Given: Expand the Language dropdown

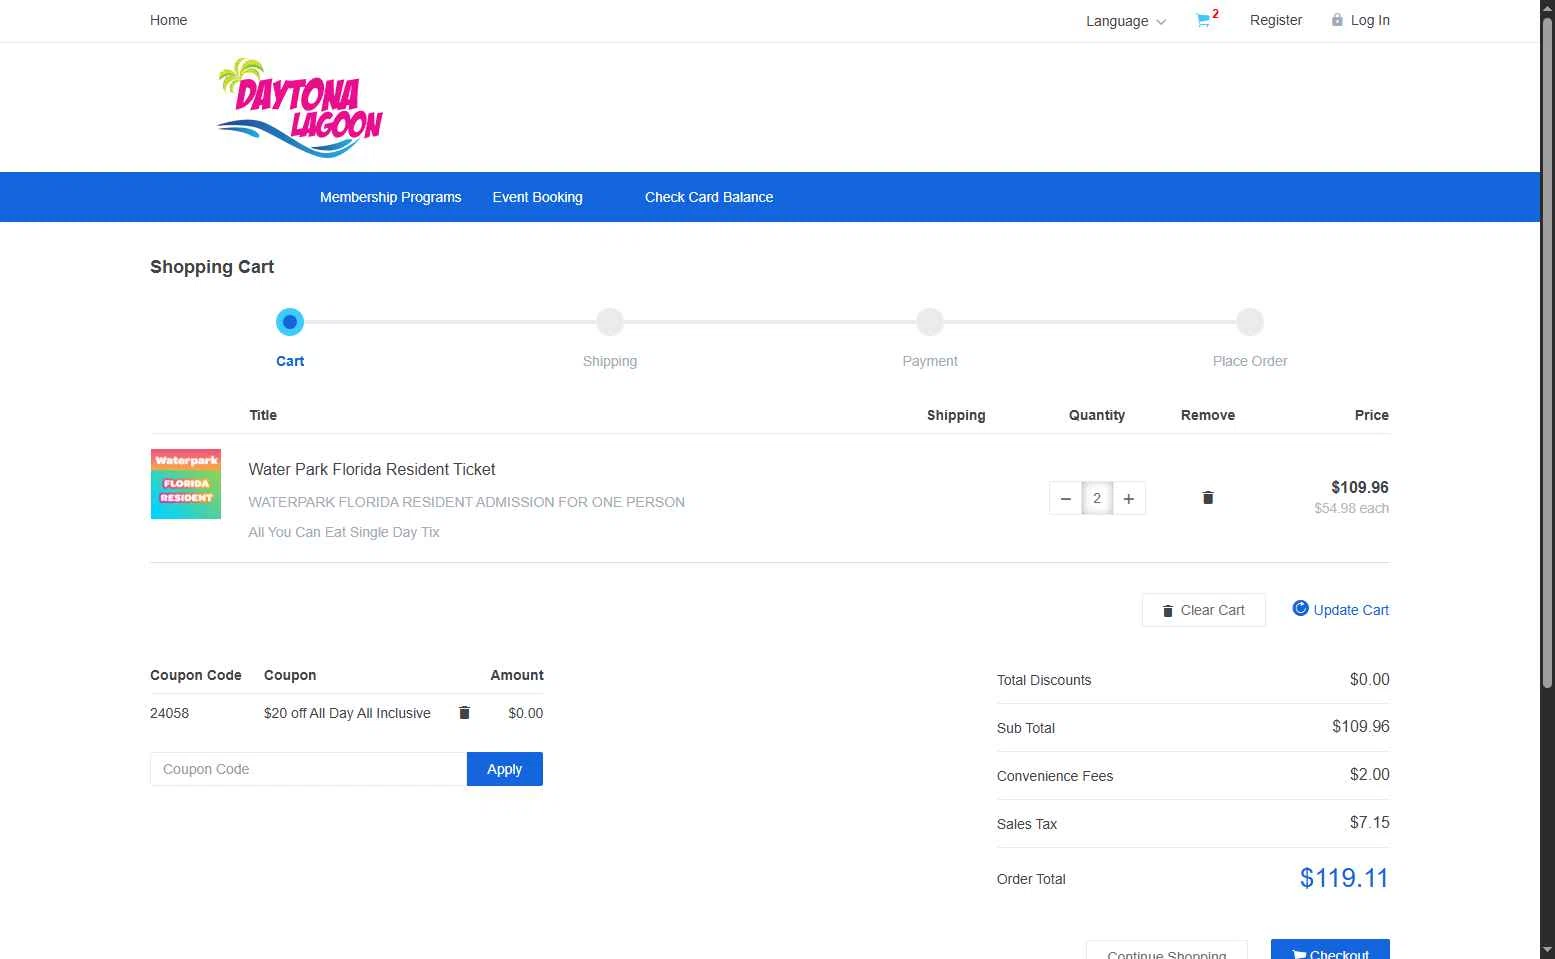Looking at the screenshot, I should pyautogui.click(x=1126, y=21).
